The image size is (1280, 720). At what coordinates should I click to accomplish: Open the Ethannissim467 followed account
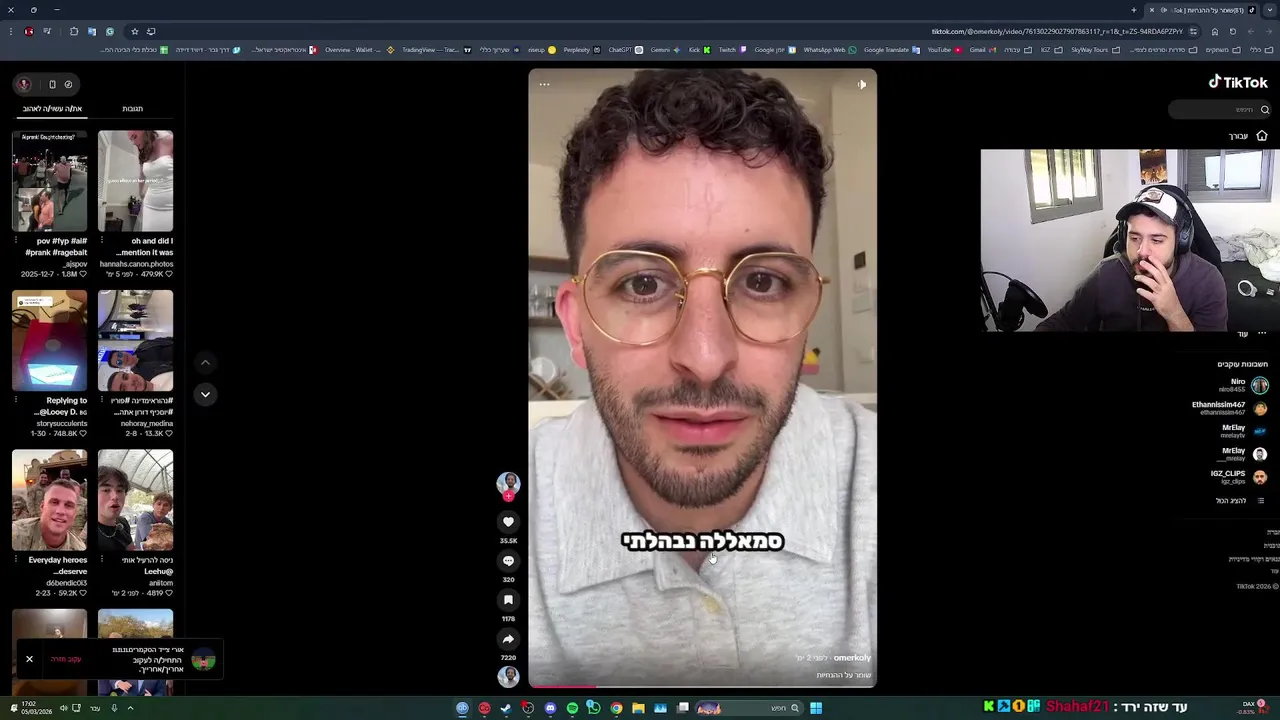tap(1230, 408)
